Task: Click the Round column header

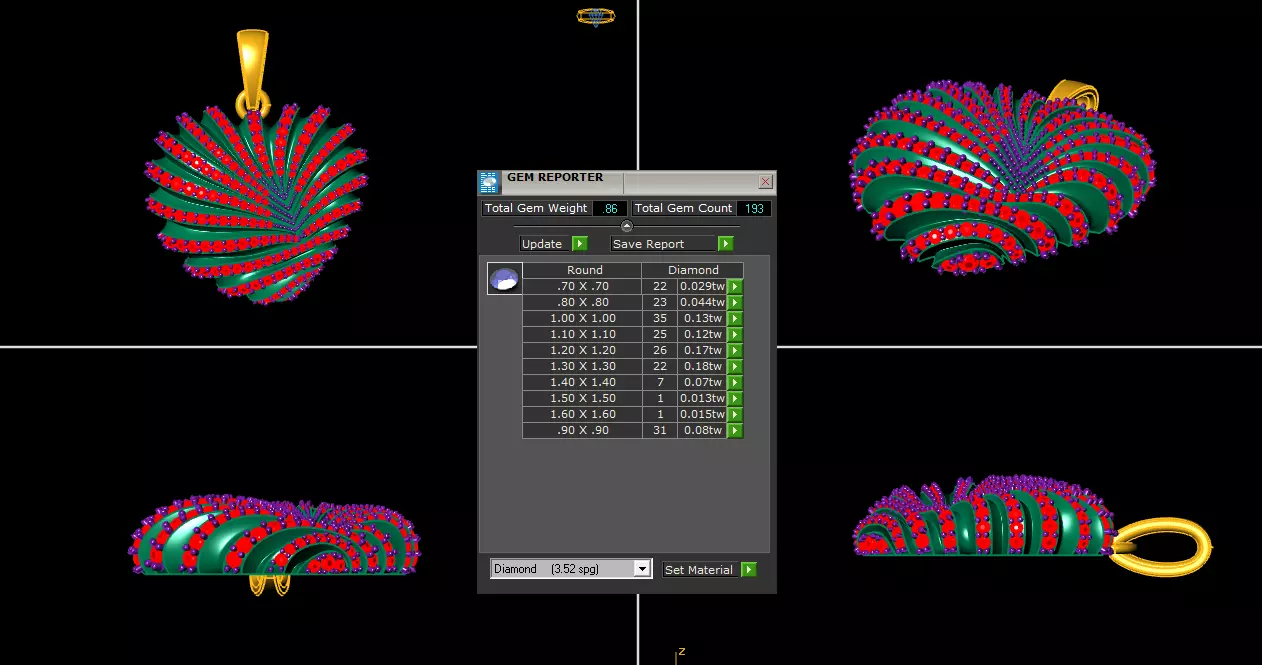Action: [x=585, y=270]
